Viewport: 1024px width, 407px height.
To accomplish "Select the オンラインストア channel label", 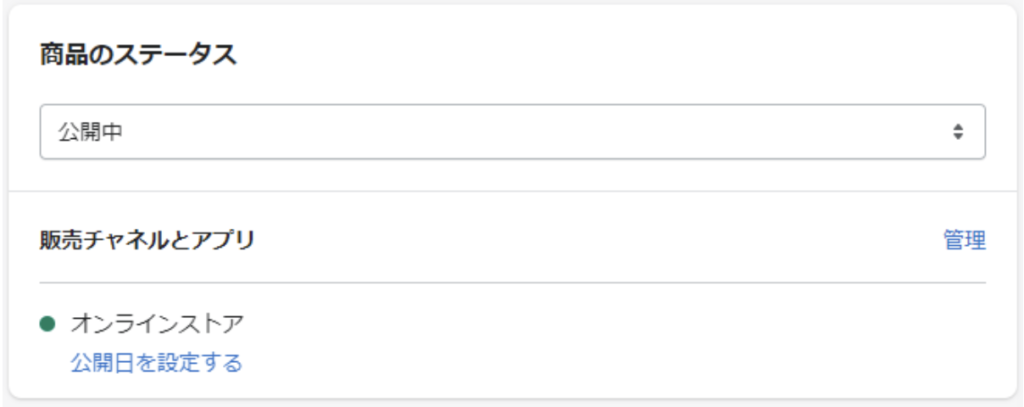I will point(157,324).
